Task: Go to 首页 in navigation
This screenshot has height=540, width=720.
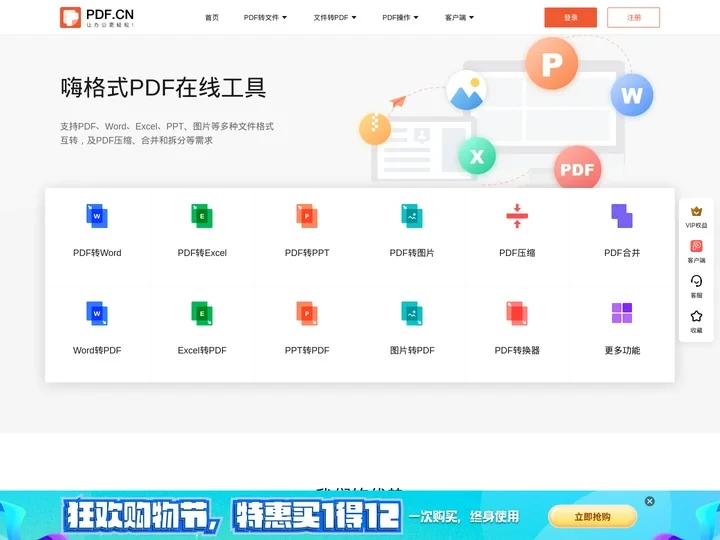Action: [x=212, y=17]
